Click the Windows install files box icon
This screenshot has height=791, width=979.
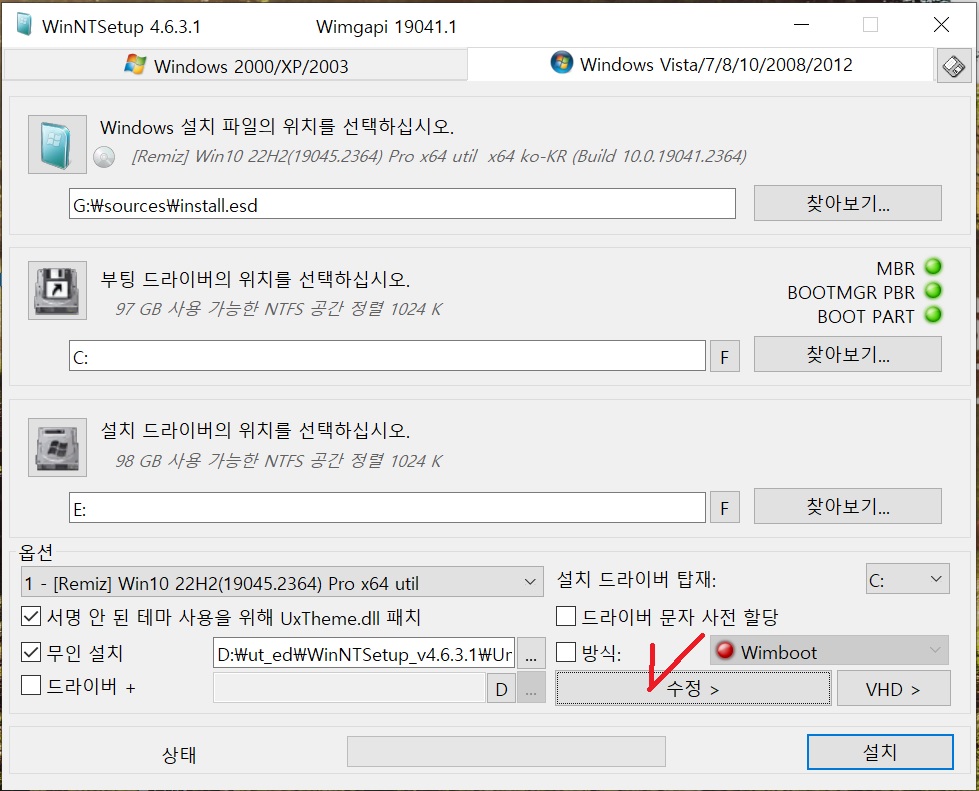[57, 144]
